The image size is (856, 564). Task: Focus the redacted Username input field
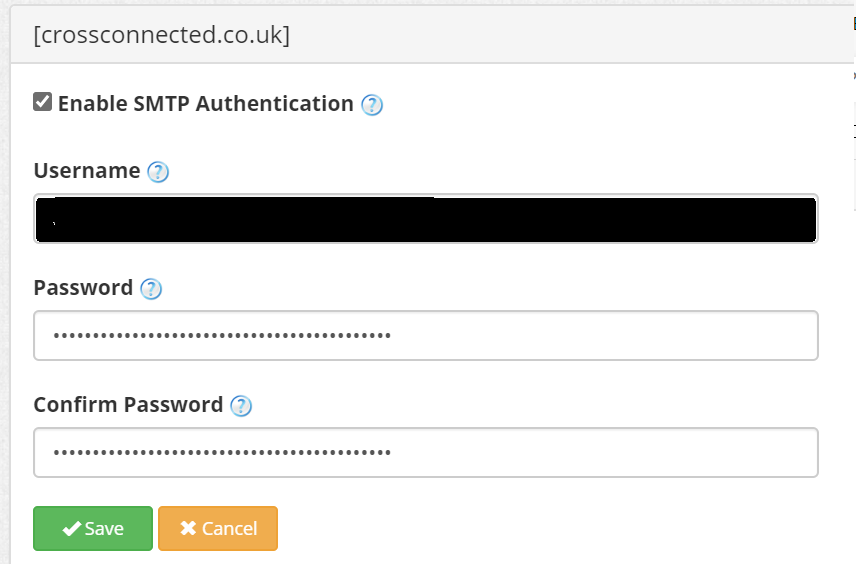tap(426, 218)
